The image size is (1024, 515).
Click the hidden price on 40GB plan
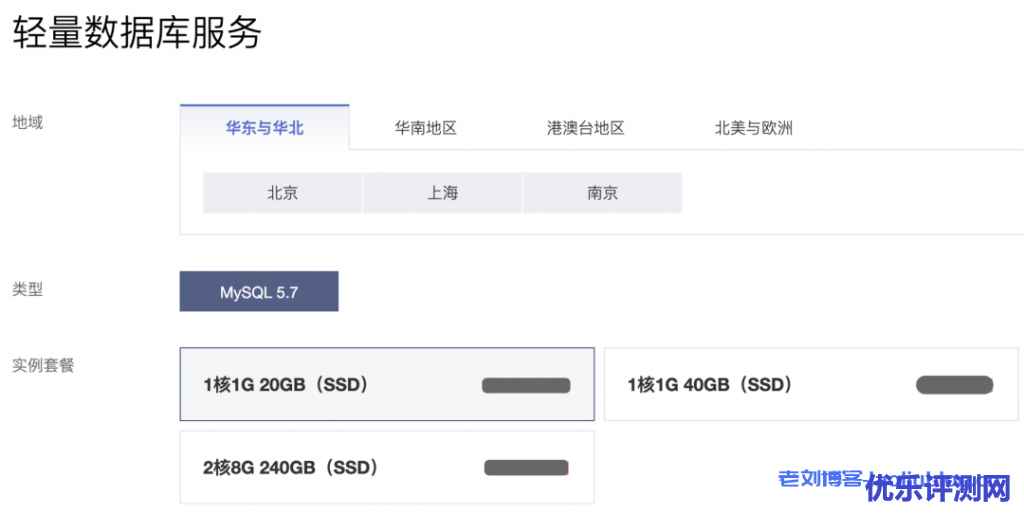click(x=954, y=385)
